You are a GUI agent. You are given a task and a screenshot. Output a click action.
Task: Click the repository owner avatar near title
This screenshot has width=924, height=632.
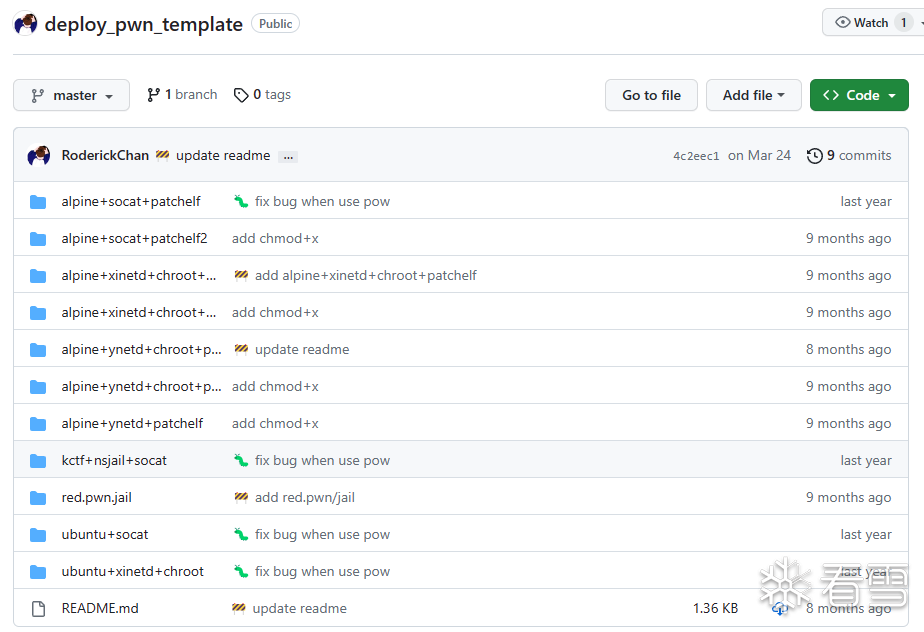25,24
